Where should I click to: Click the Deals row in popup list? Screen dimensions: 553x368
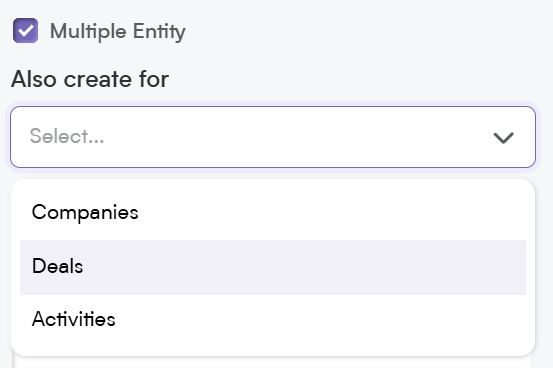point(273,267)
